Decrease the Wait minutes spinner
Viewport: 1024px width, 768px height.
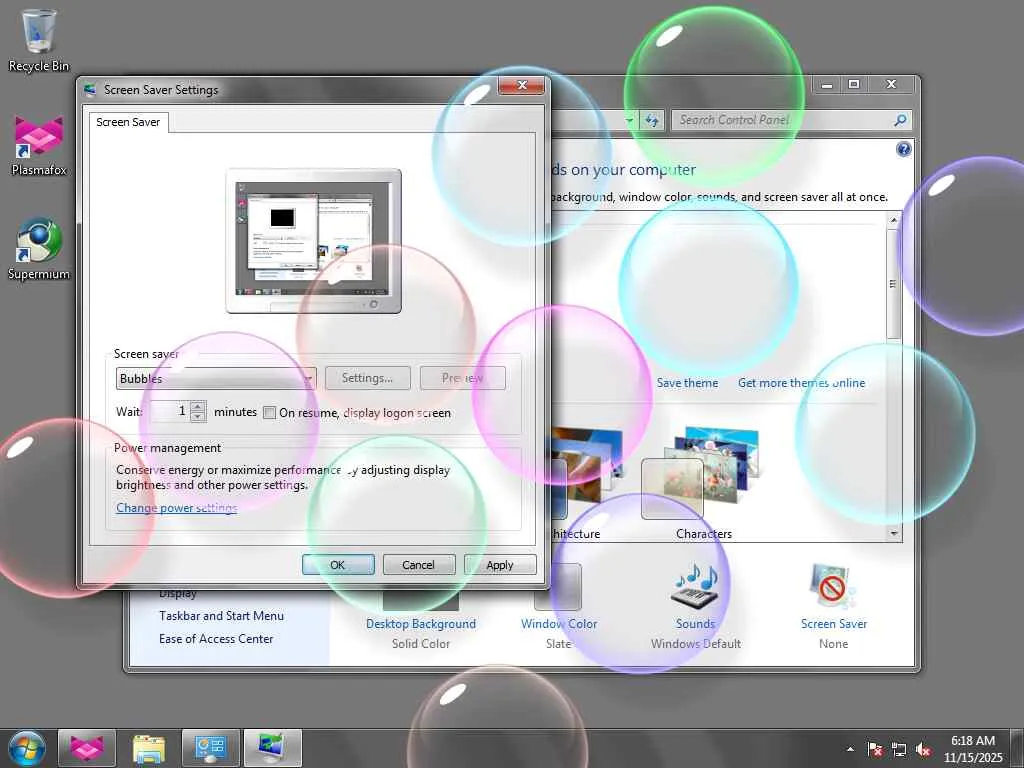tap(199, 417)
